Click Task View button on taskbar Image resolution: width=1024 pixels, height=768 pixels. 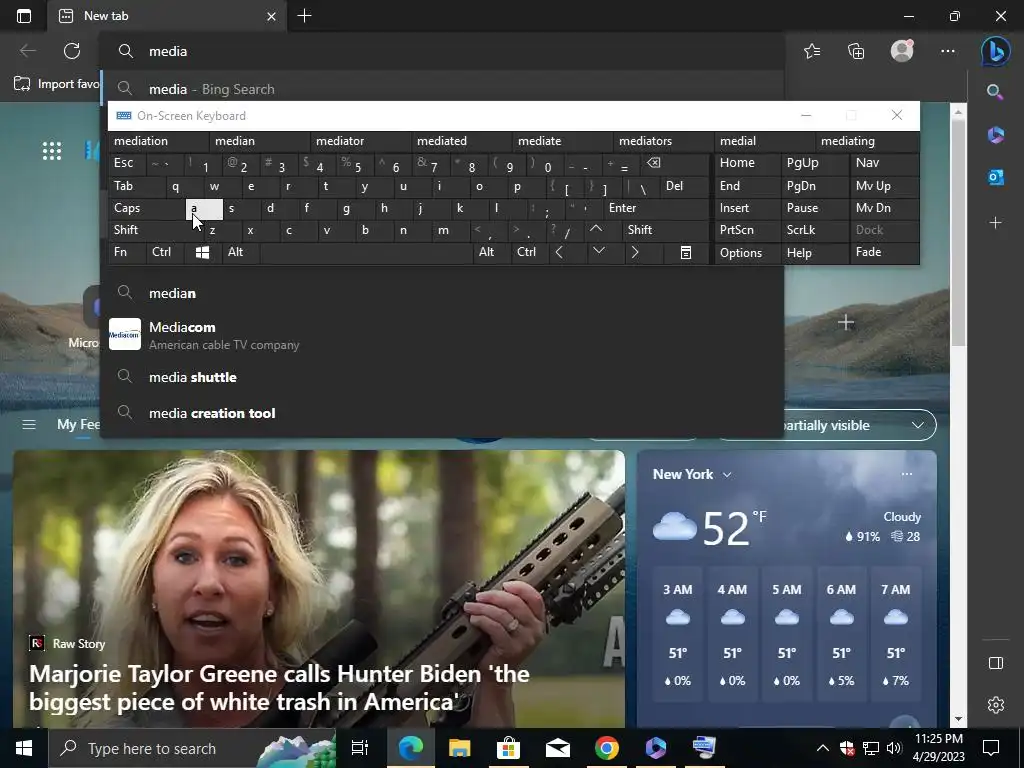click(360, 748)
